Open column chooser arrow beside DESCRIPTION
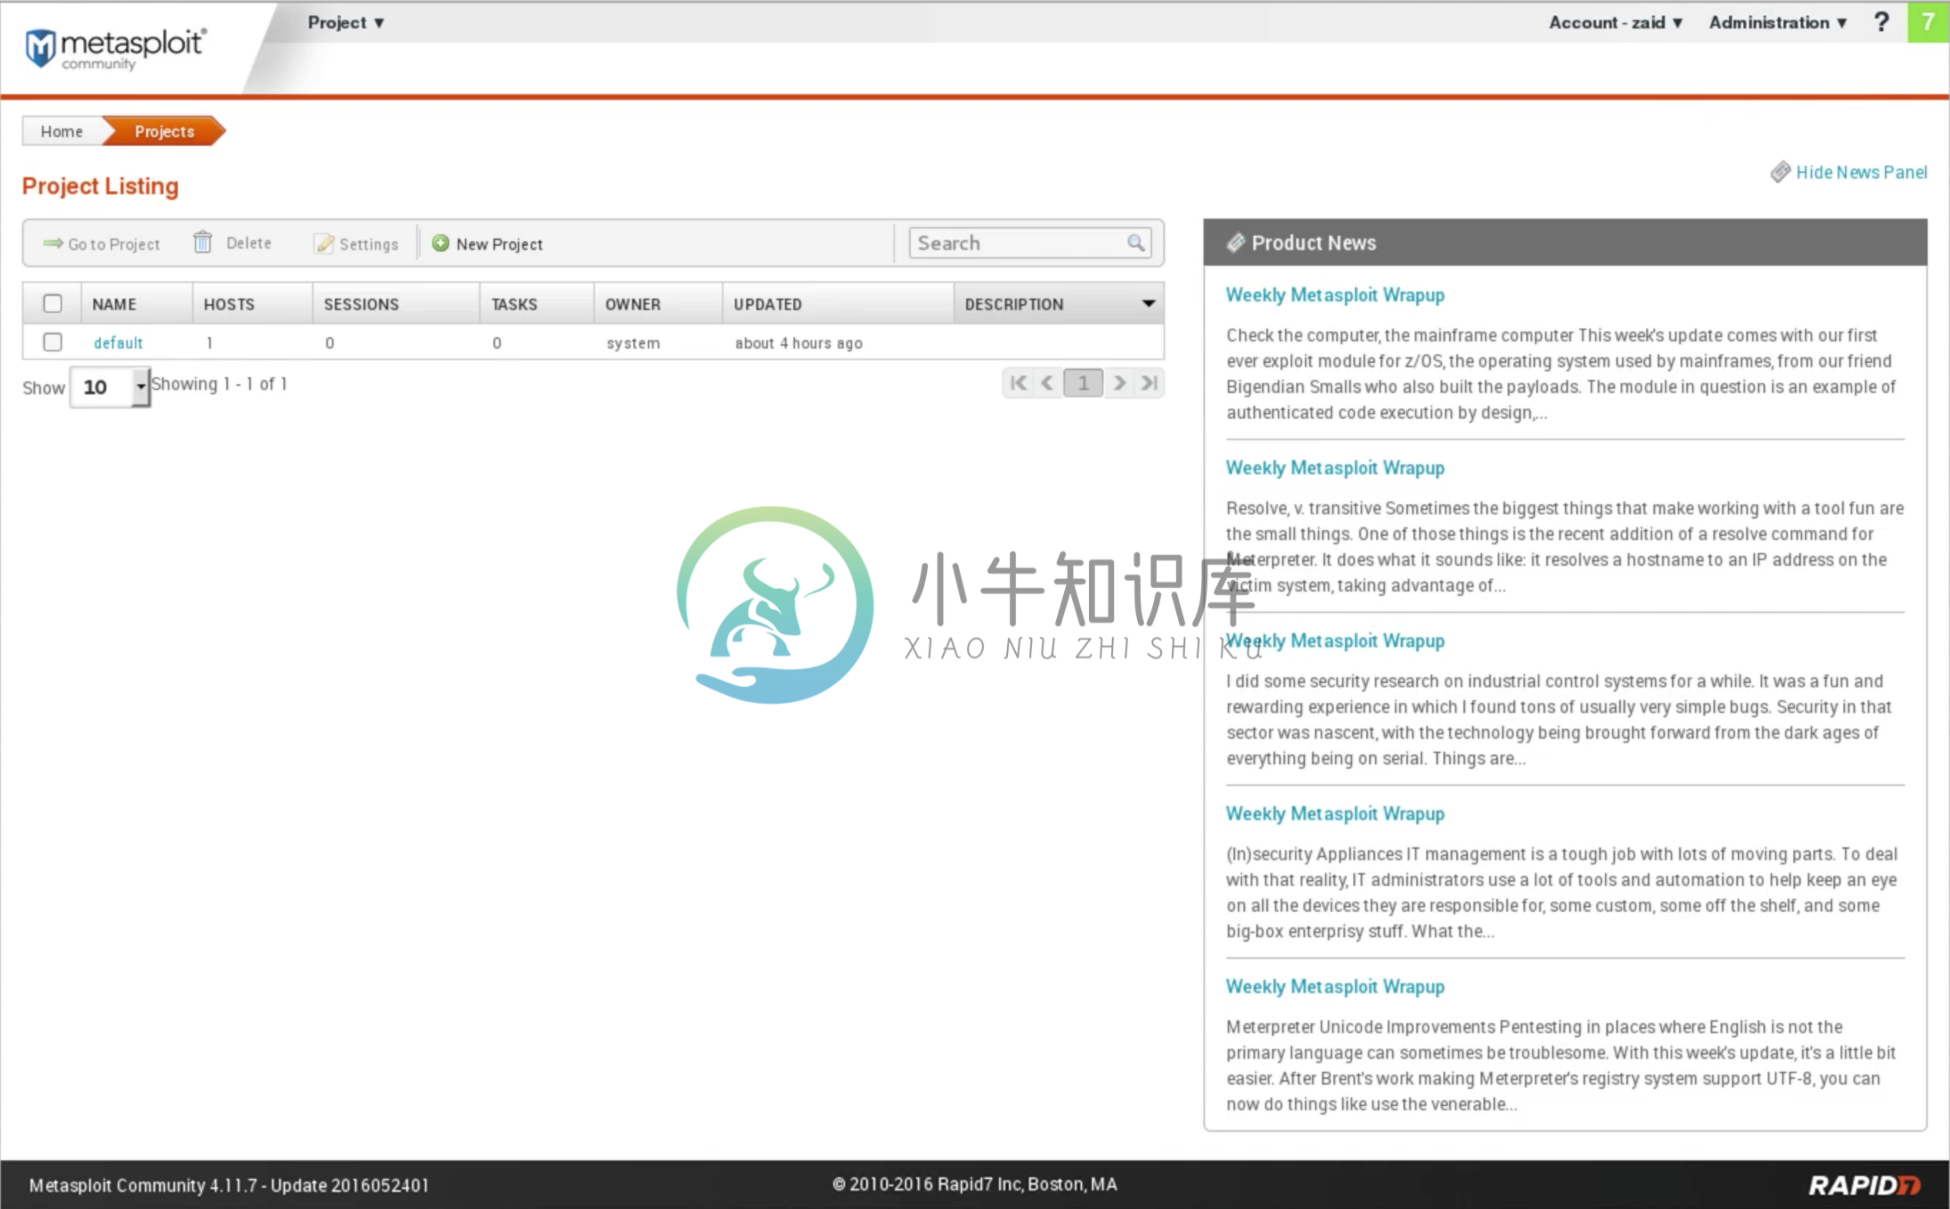Image resolution: width=1950 pixels, height=1209 pixels. [1148, 303]
